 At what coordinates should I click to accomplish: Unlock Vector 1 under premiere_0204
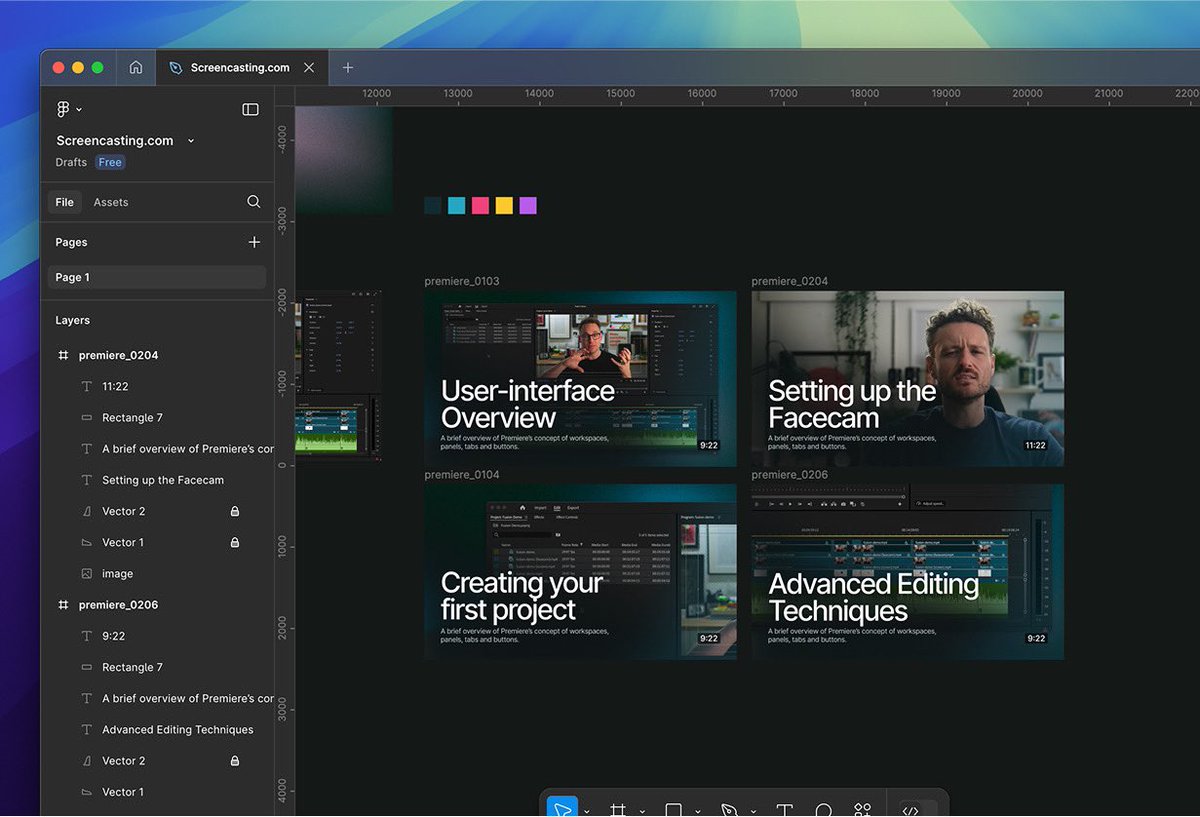(x=235, y=542)
